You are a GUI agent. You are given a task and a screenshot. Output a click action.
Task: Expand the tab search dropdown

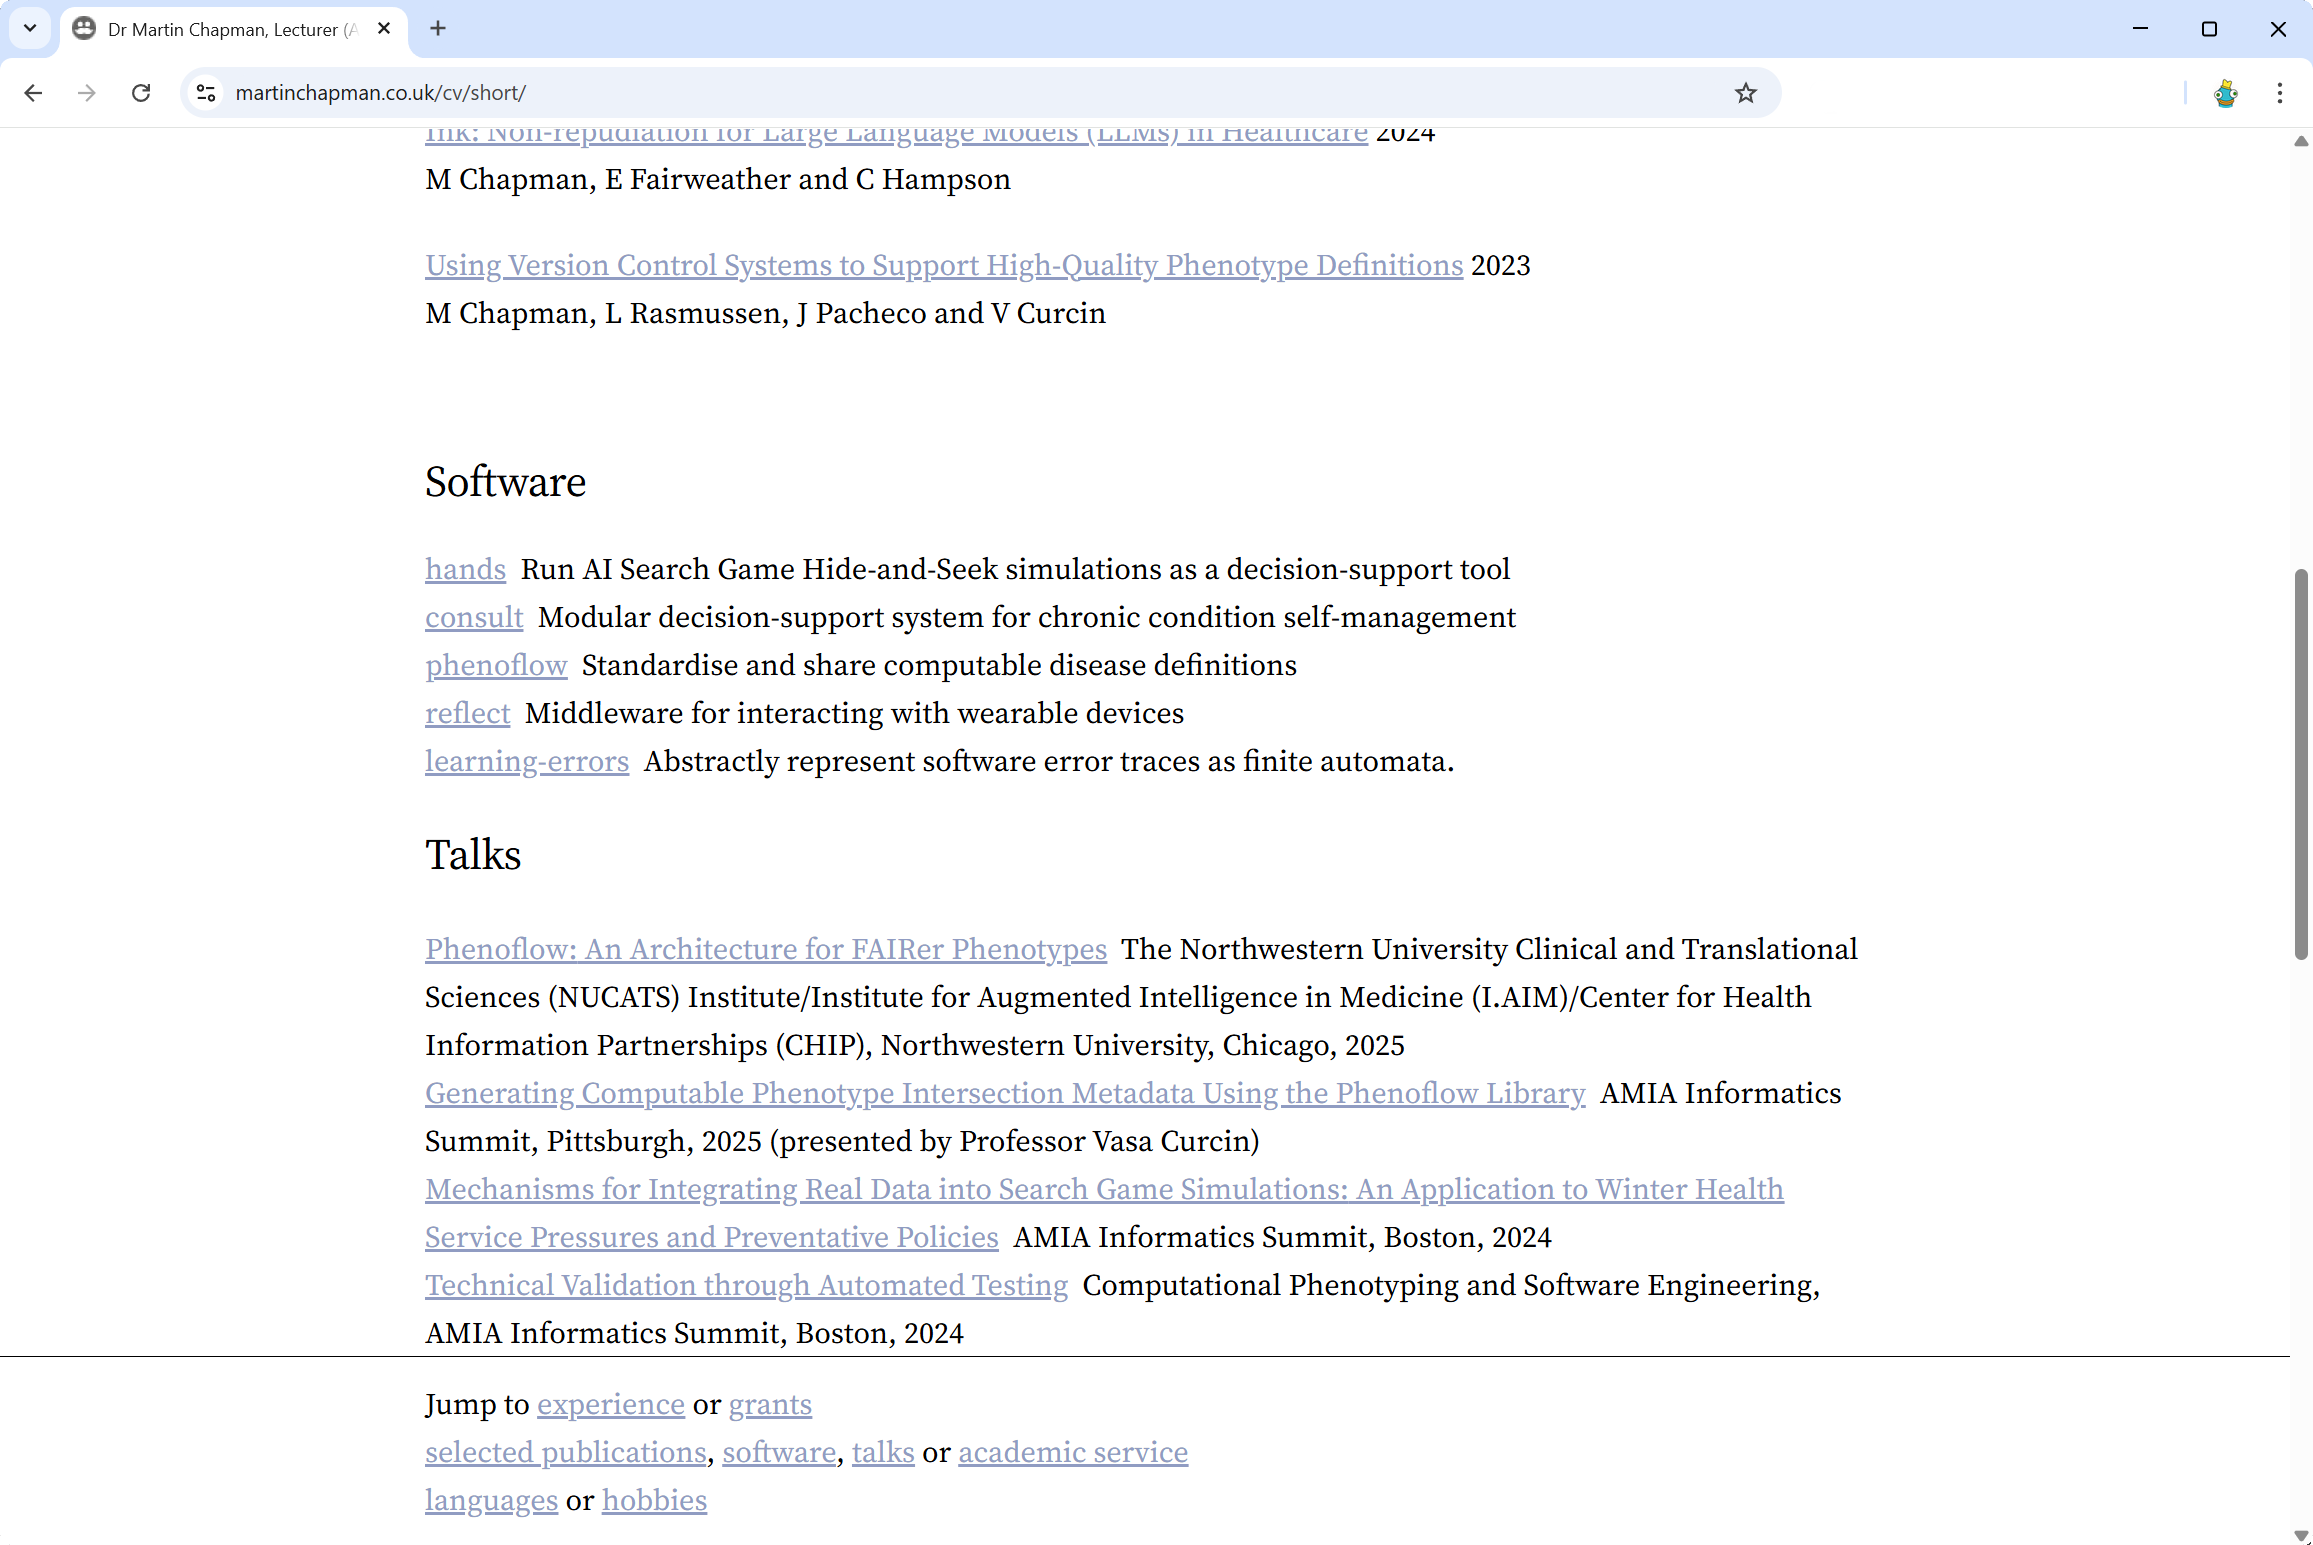[30, 29]
